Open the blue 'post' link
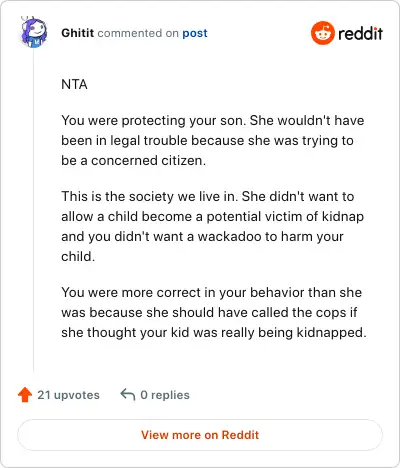The image size is (400, 468). [195, 33]
